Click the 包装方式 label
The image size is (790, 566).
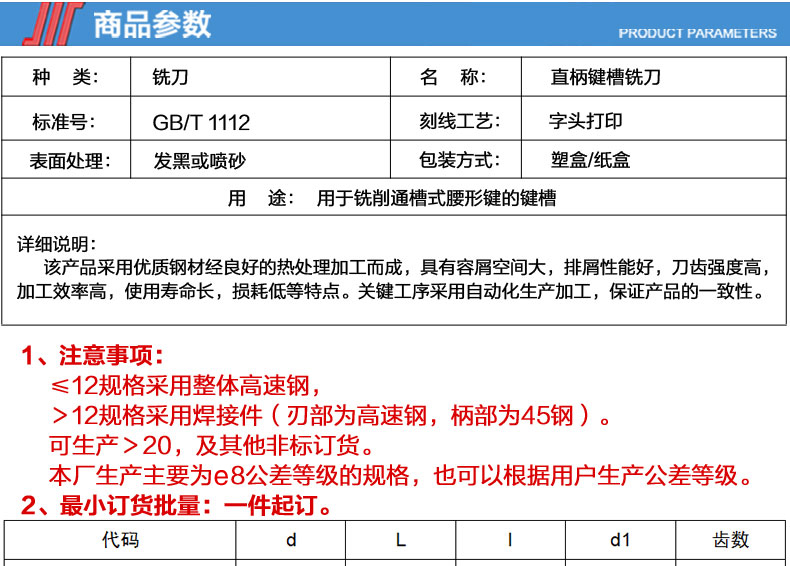(459, 160)
